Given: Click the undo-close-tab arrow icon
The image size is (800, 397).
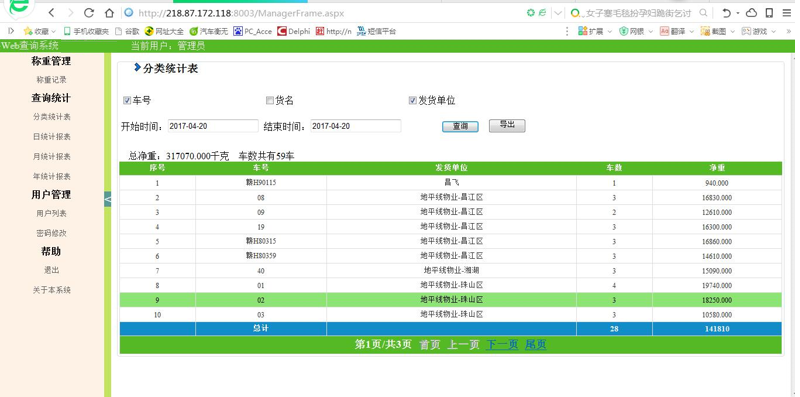Looking at the screenshot, I should [x=727, y=13].
